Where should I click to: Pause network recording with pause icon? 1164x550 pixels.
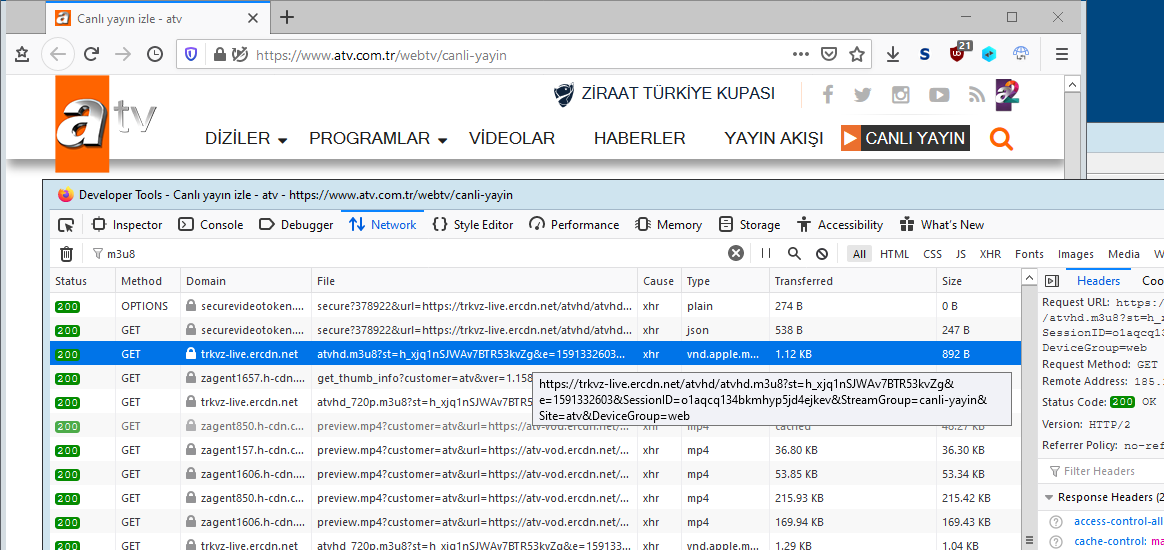[x=766, y=254]
